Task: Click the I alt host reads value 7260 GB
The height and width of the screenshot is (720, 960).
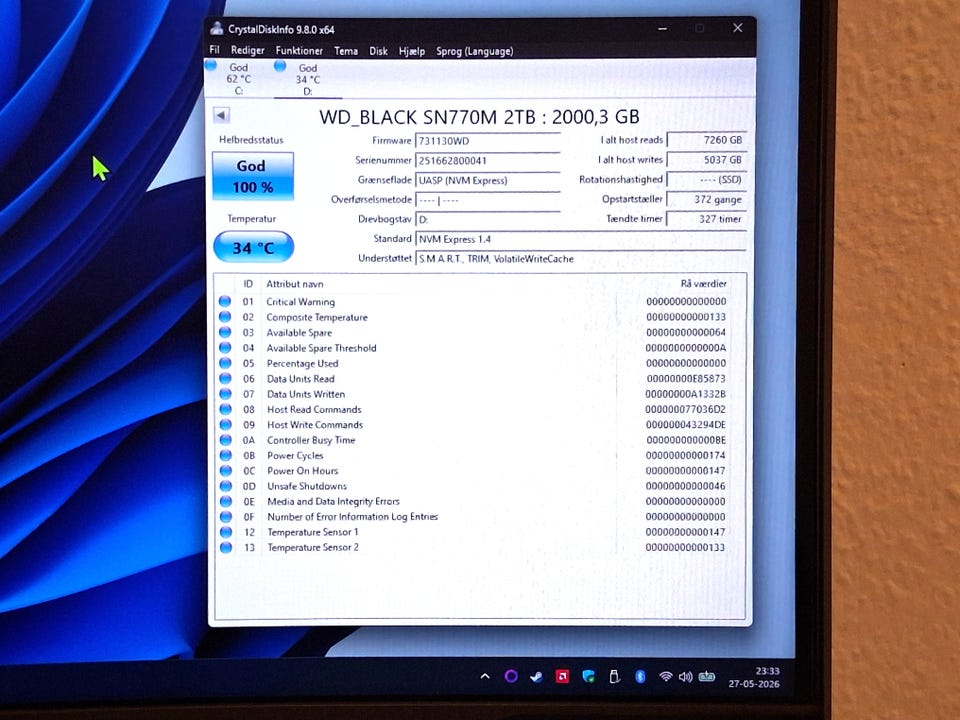Action: [x=707, y=140]
